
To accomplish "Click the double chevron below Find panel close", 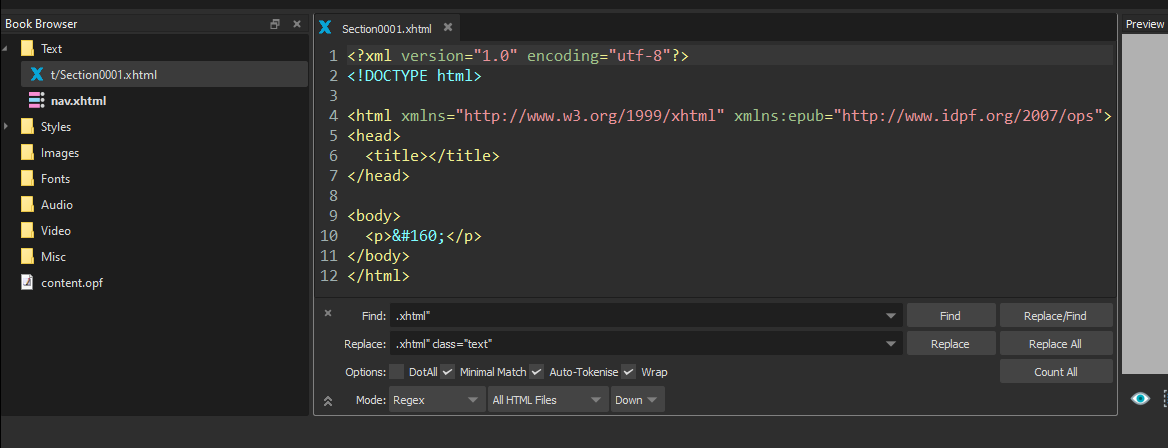I will (328, 401).
